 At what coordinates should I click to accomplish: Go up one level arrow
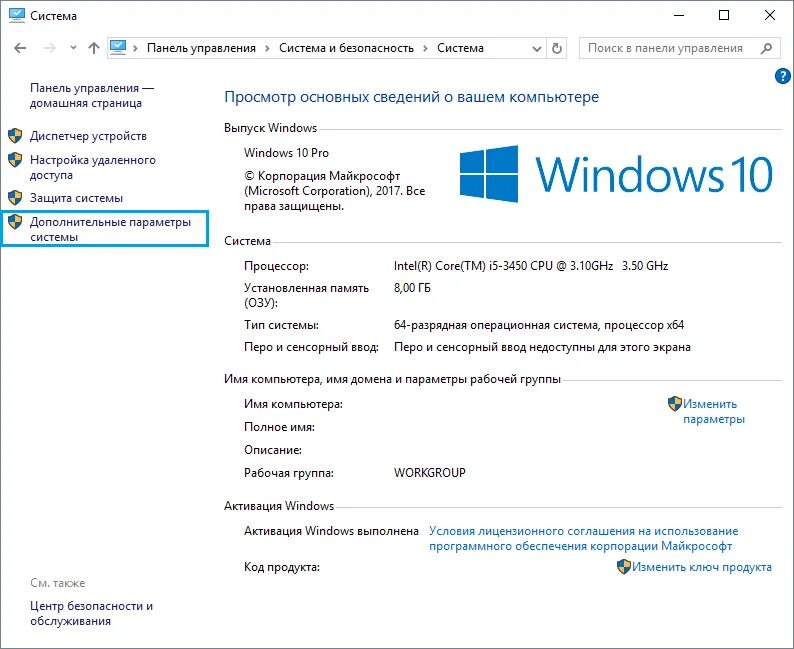point(94,48)
